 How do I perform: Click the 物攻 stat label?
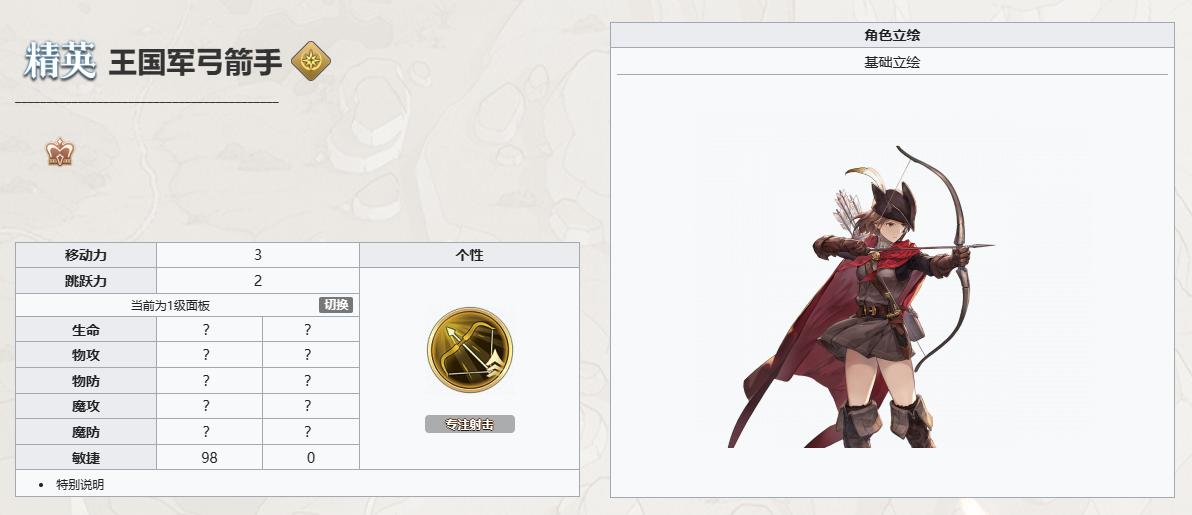point(86,355)
